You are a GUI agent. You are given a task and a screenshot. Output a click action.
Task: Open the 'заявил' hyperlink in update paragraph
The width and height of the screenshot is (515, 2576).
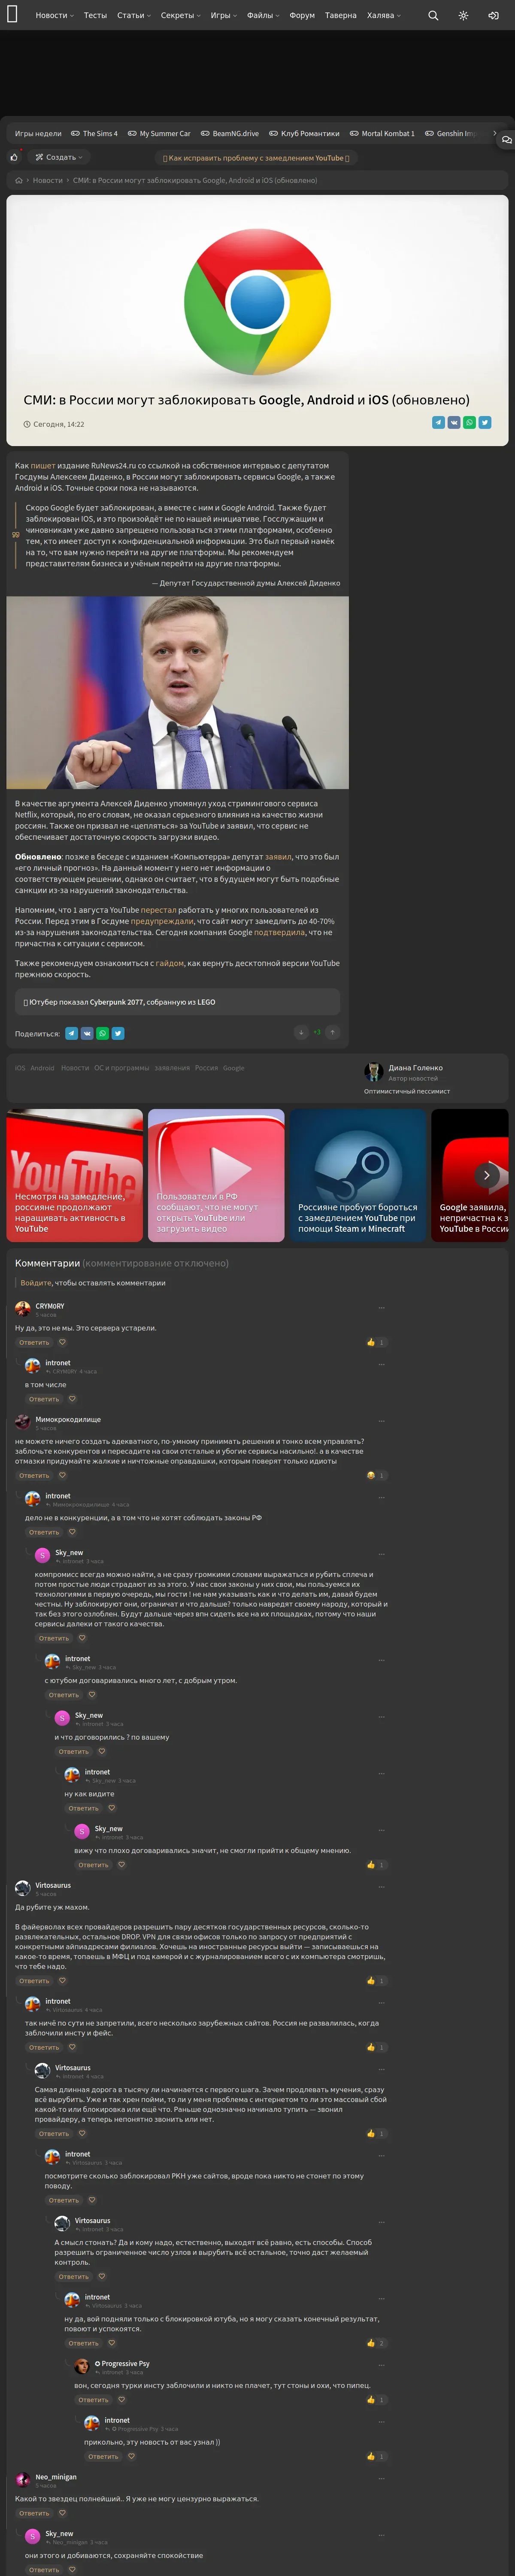278,857
